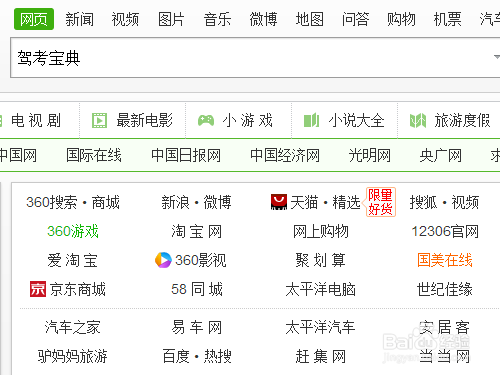This screenshot has width=500, height=375.
Task: Open the 易车网 link
Action: [197, 327]
